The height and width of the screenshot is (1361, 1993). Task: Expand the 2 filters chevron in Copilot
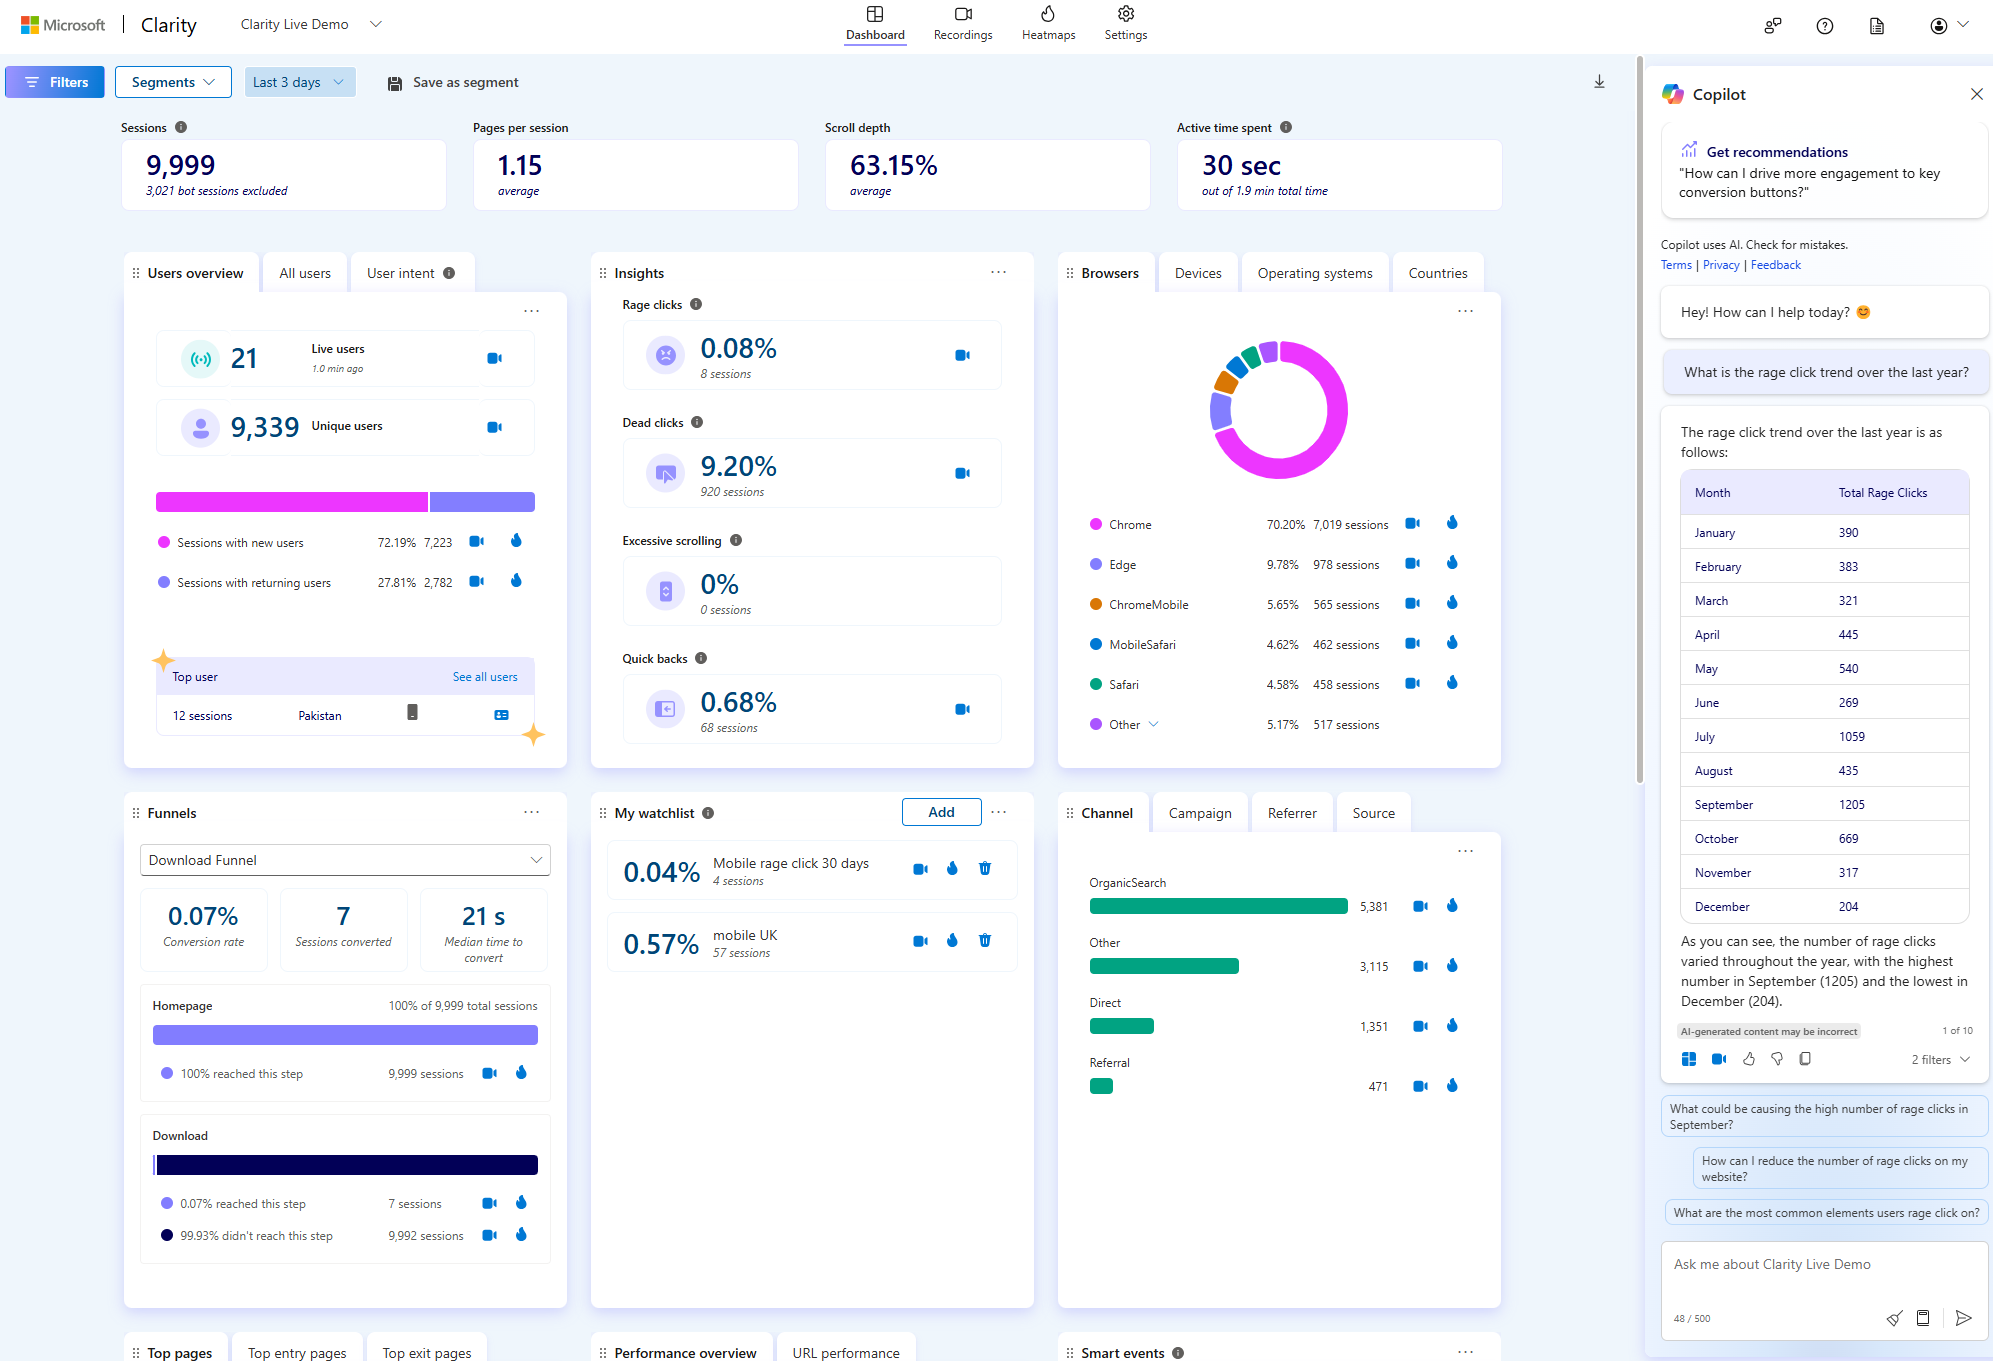(x=1965, y=1060)
